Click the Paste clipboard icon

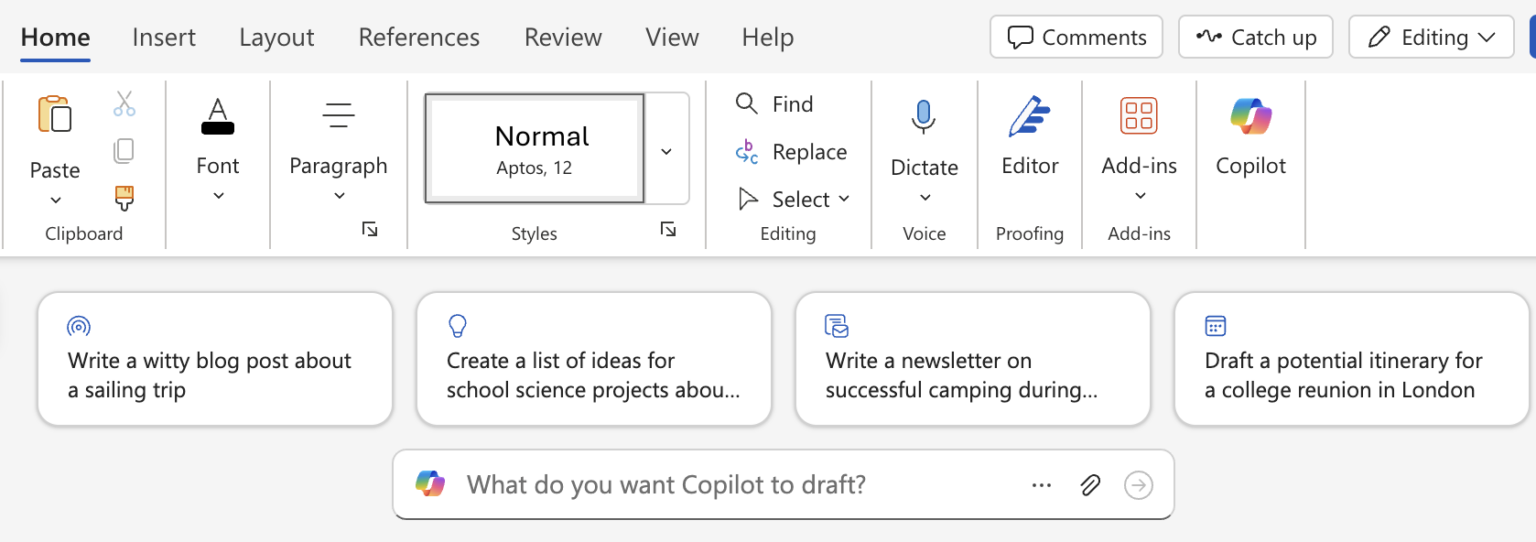click(54, 115)
